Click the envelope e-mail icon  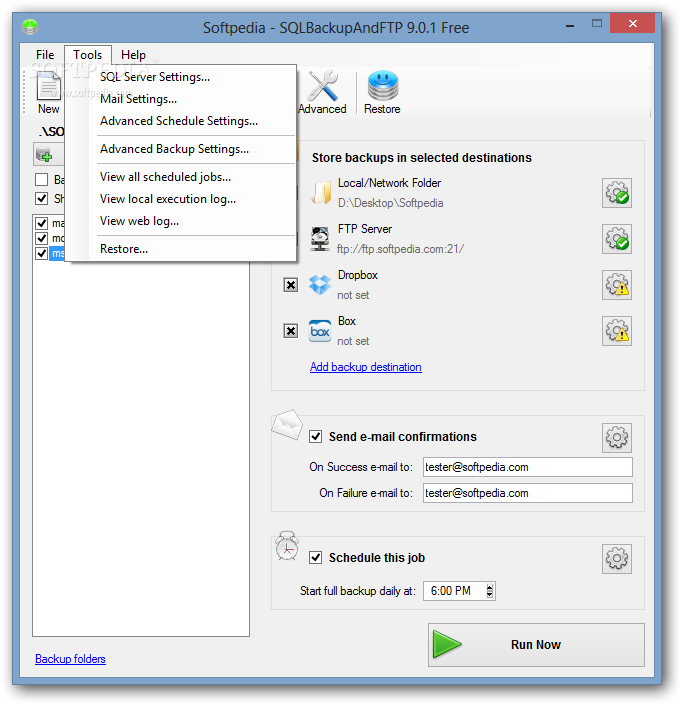click(x=287, y=424)
